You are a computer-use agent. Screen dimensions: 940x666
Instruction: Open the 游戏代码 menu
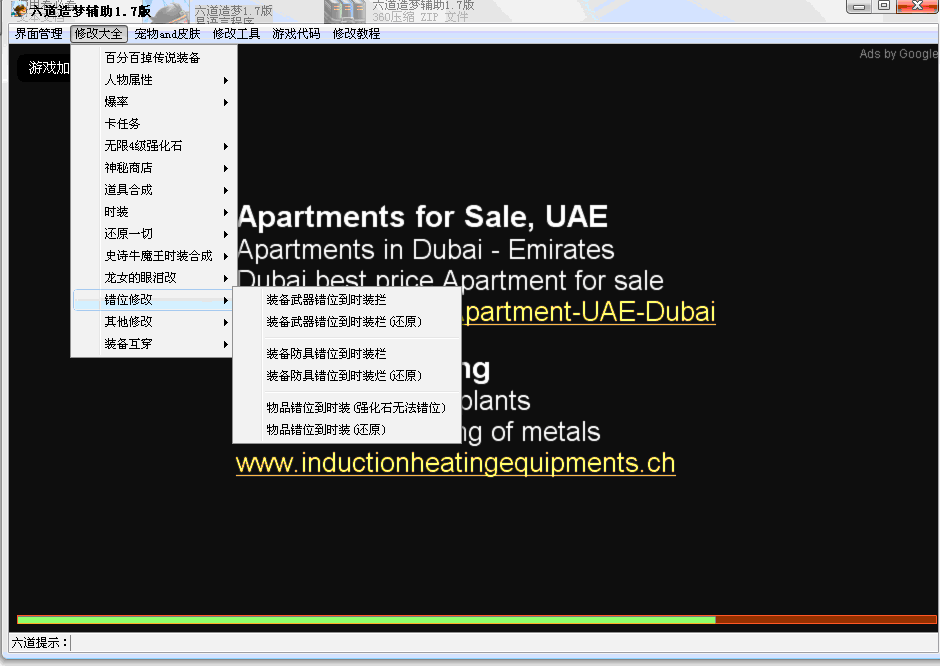296,34
